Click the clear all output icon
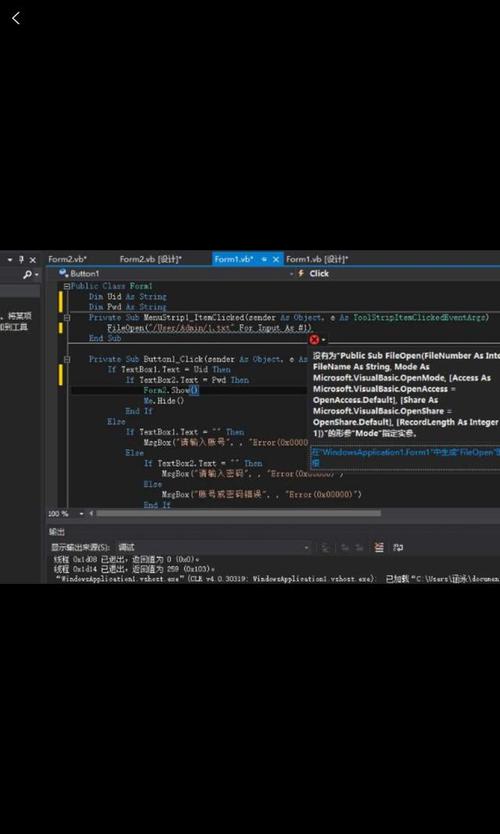The height and width of the screenshot is (834, 500). tap(379, 547)
